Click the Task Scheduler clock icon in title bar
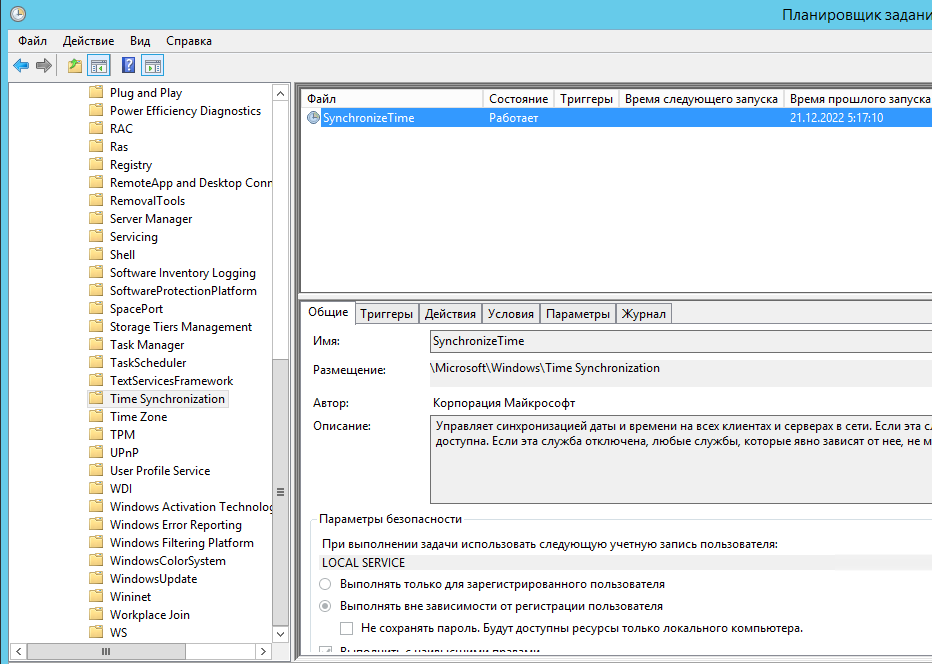This screenshot has width=932, height=664. (17, 14)
